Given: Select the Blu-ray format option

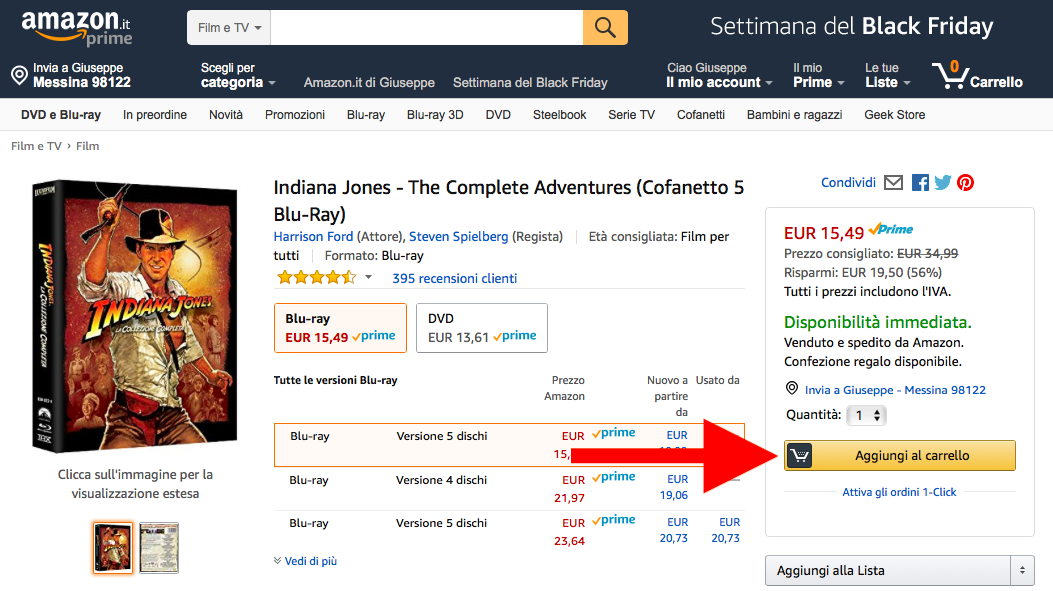Looking at the screenshot, I should [x=340, y=328].
